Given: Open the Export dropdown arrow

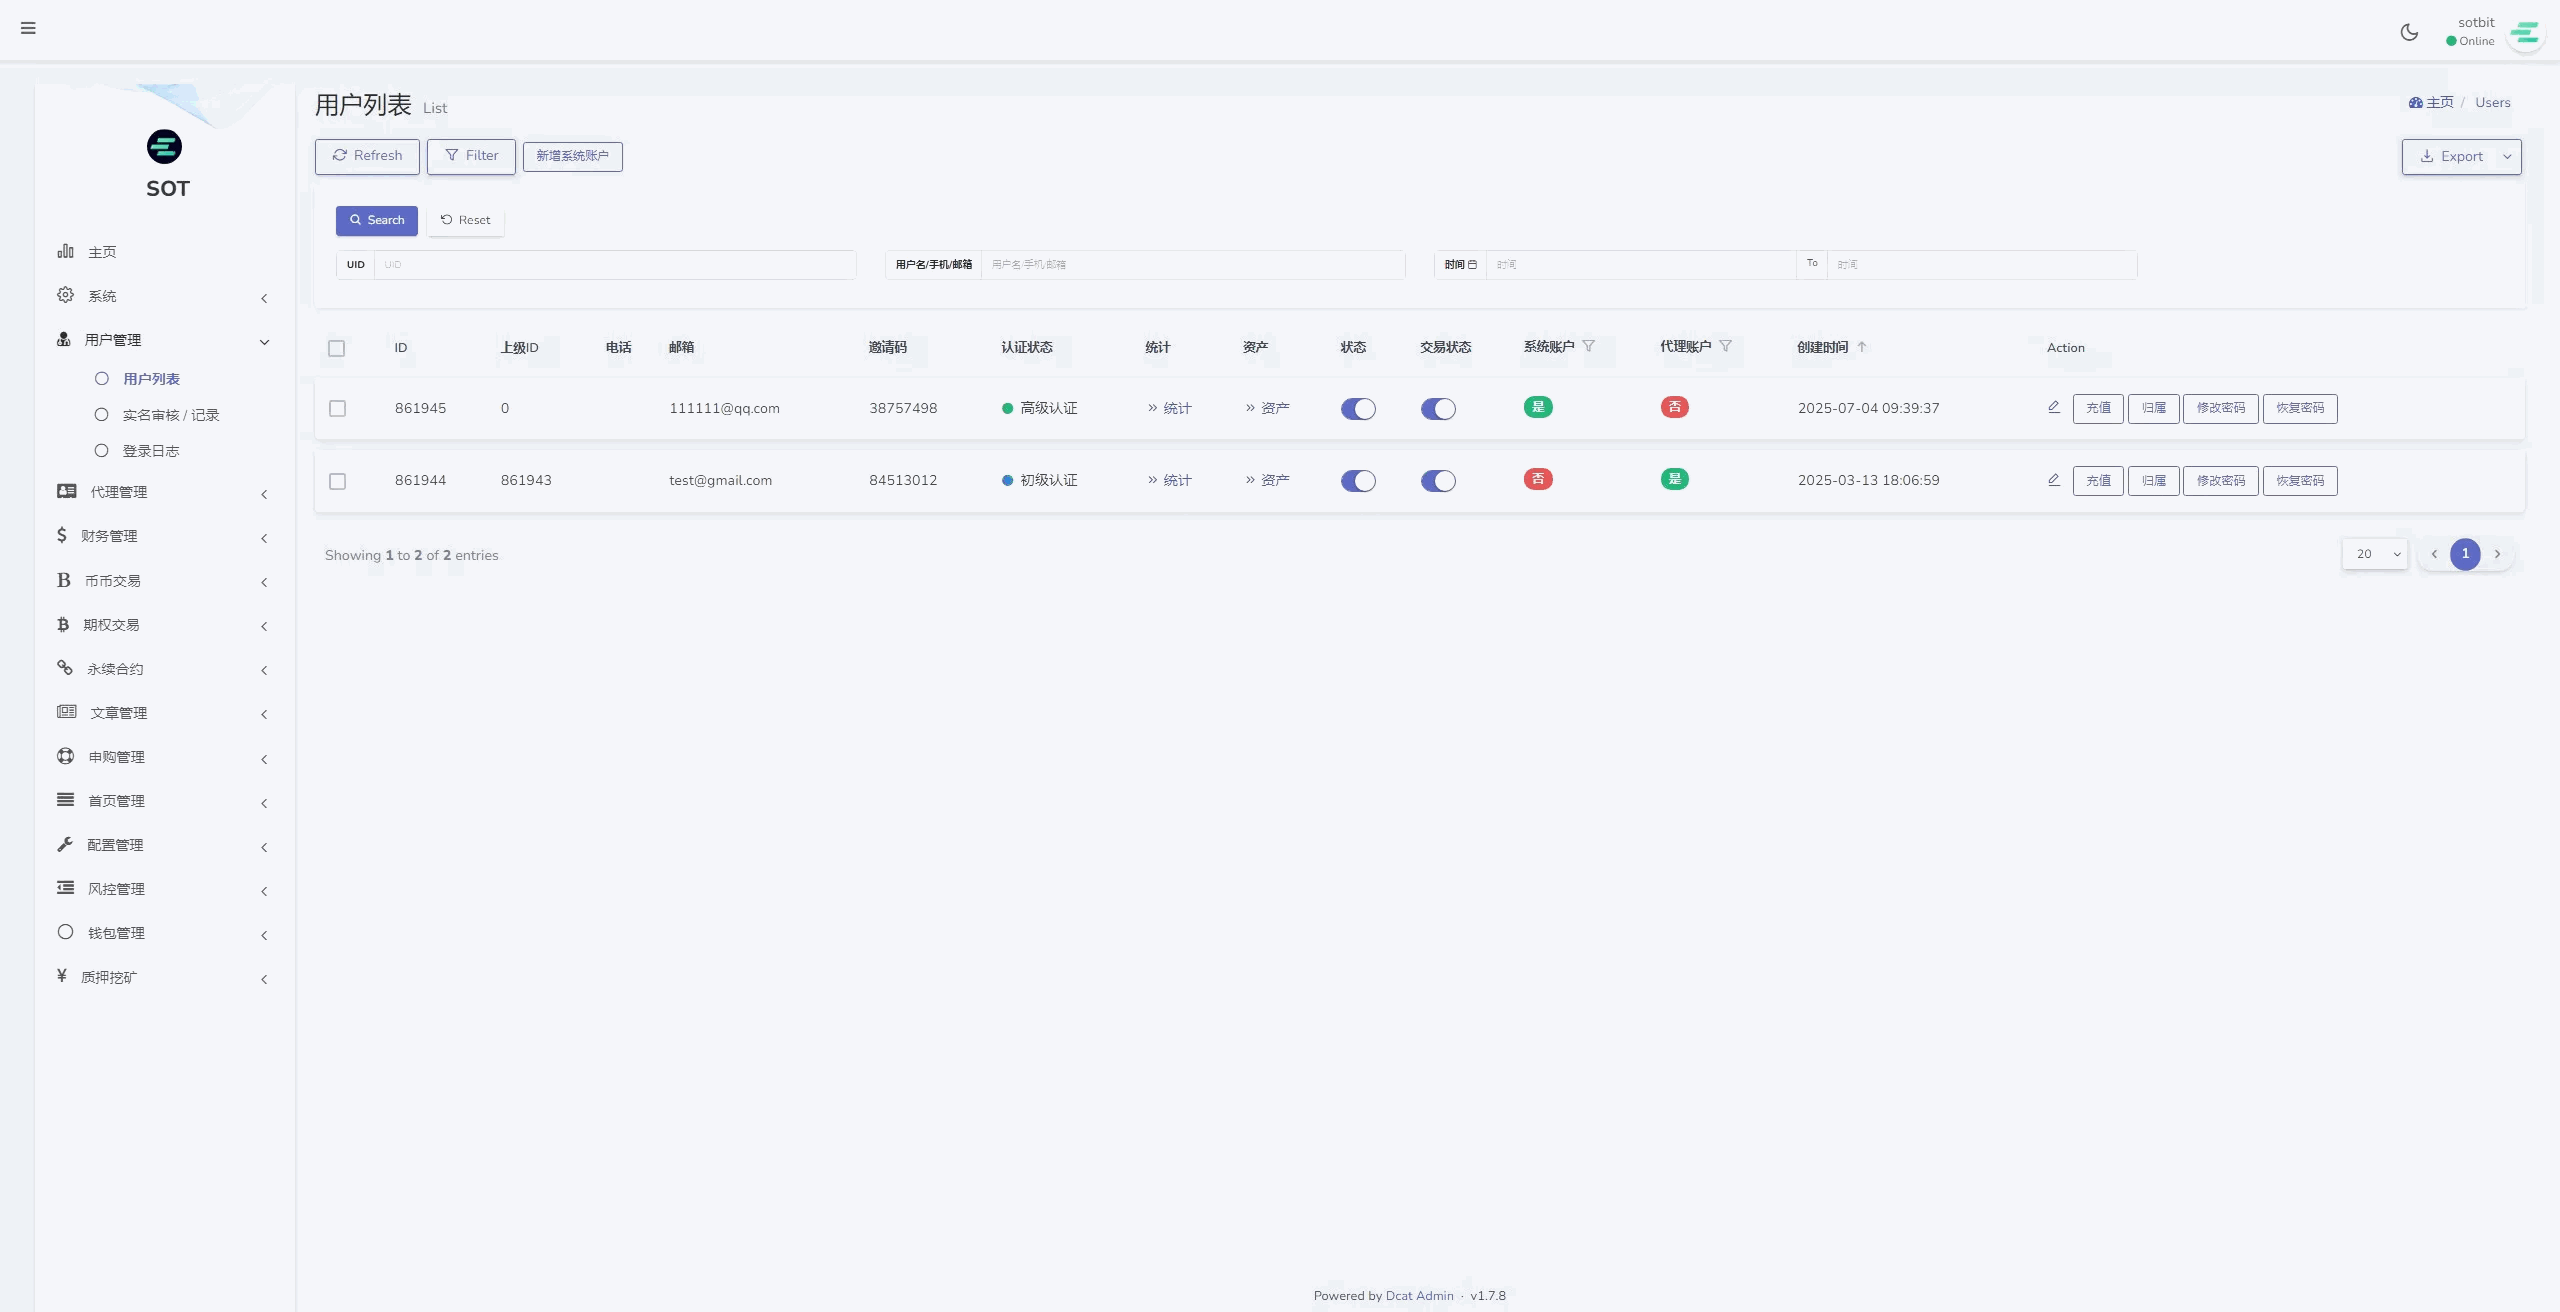Looking at the screenshot, I should tap(2506, 157).
